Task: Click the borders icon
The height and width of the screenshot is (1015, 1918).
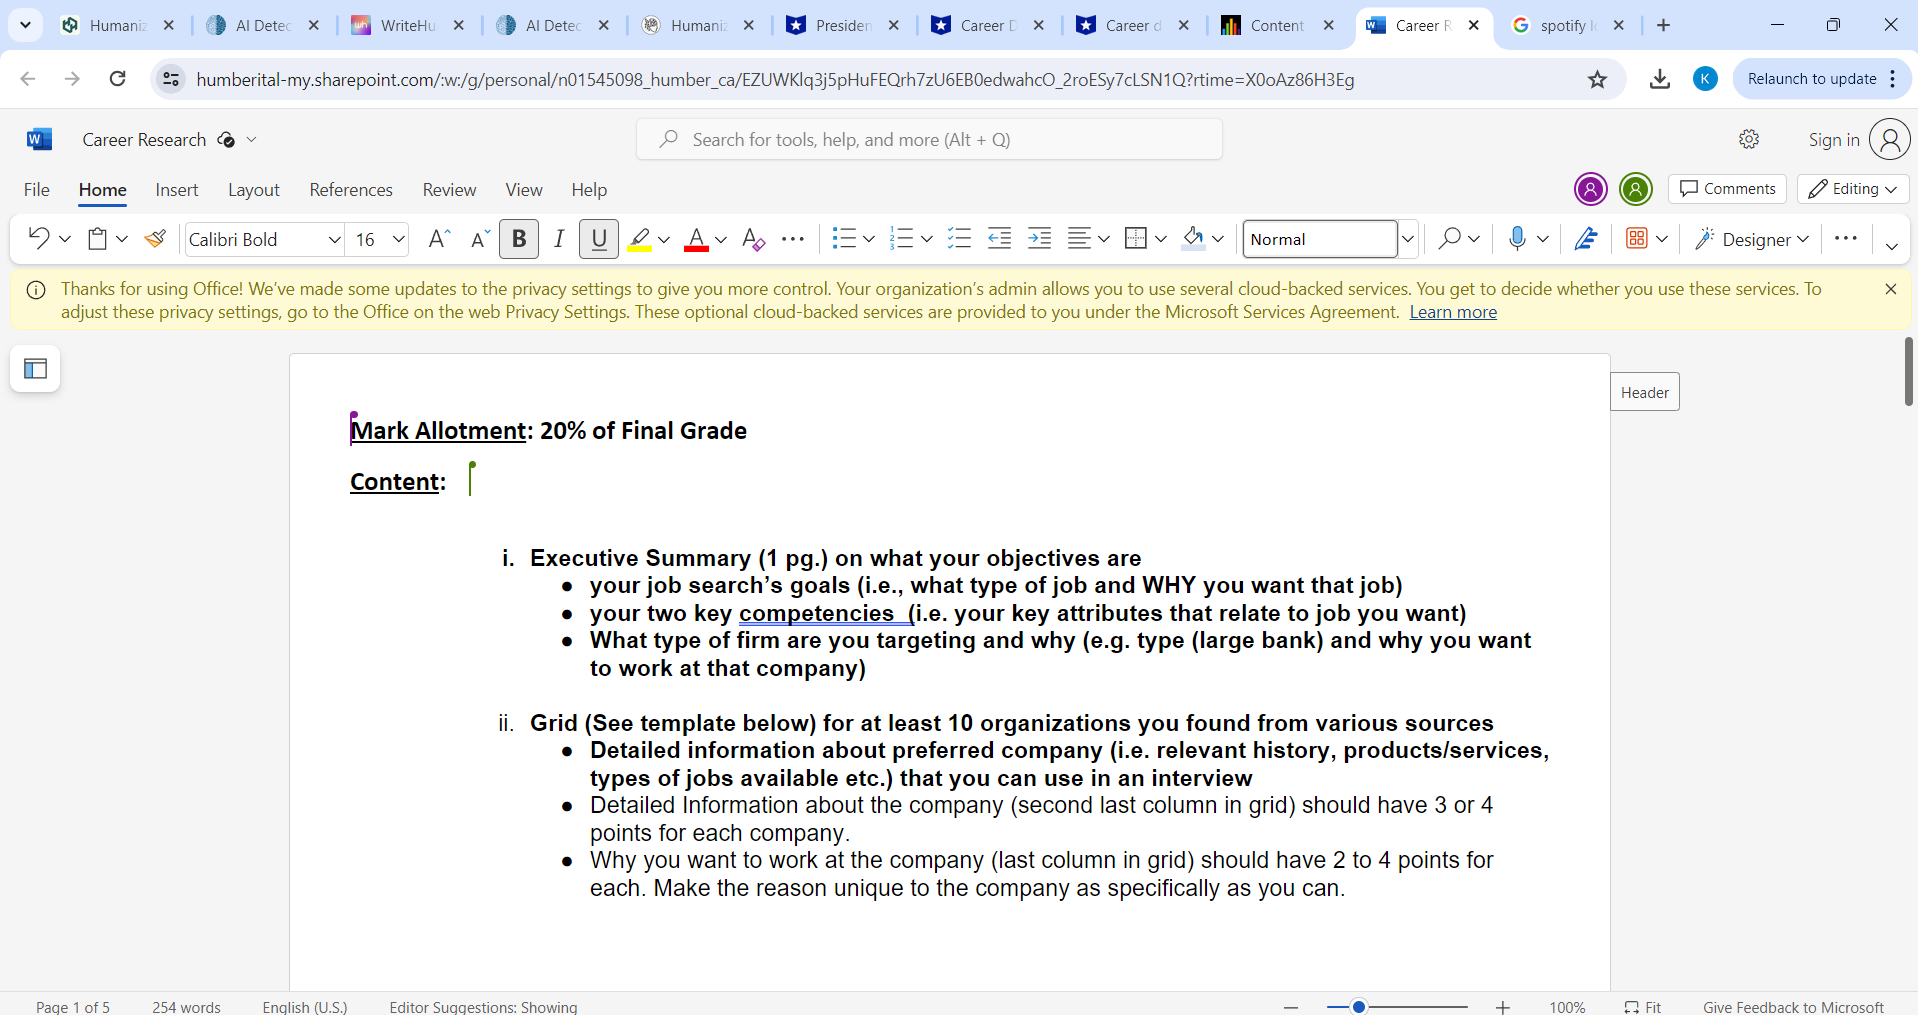Action: coord(1136,239)
